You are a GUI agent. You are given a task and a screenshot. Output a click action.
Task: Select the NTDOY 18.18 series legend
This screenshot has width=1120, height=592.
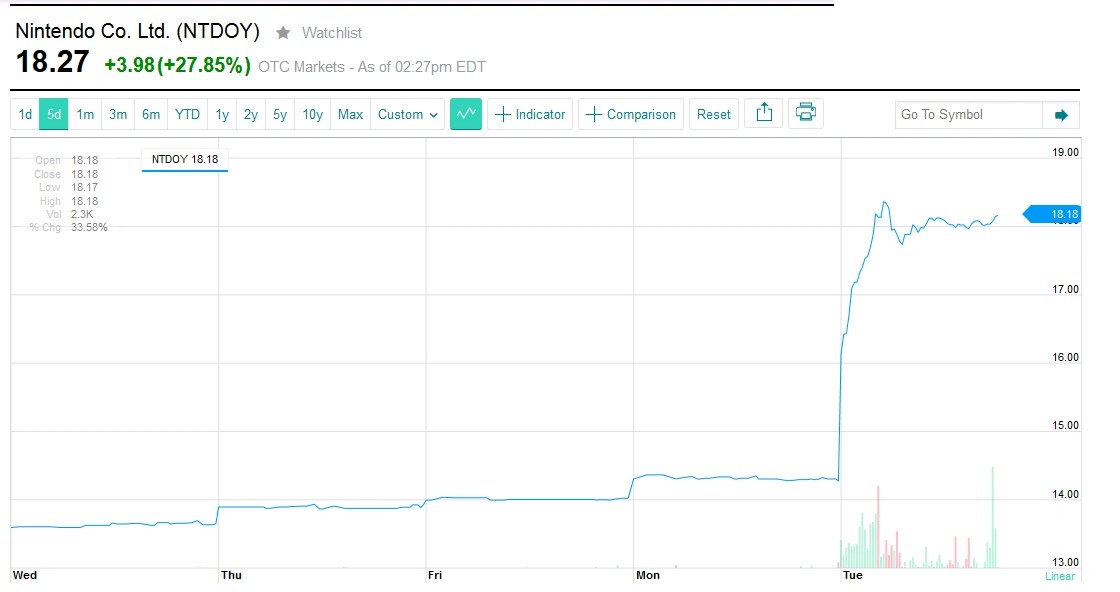(x=185, y=159)
